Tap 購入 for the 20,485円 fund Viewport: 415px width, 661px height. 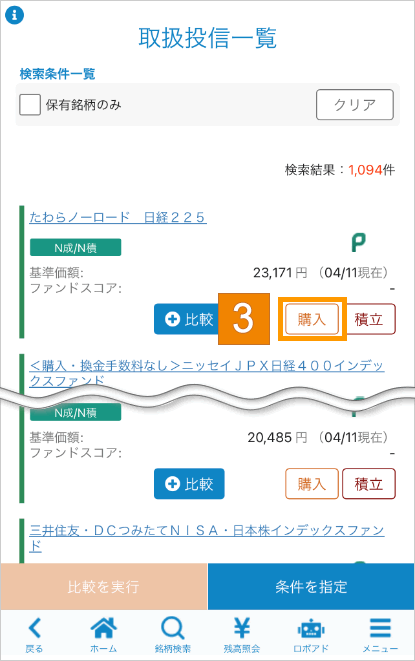312,484
